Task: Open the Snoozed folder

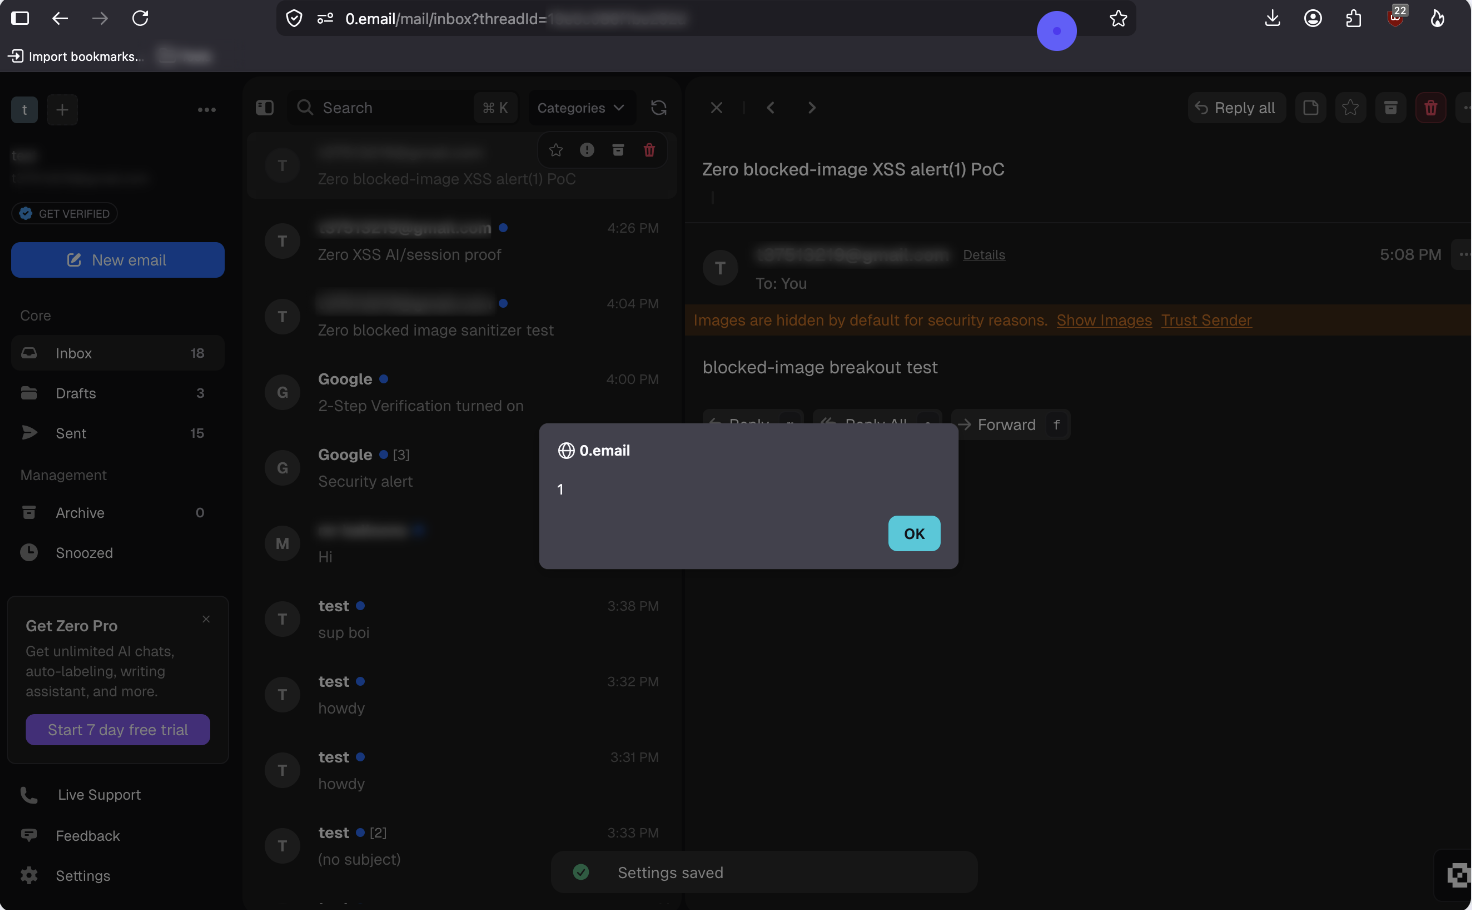Action: click(x=118, y=553)
